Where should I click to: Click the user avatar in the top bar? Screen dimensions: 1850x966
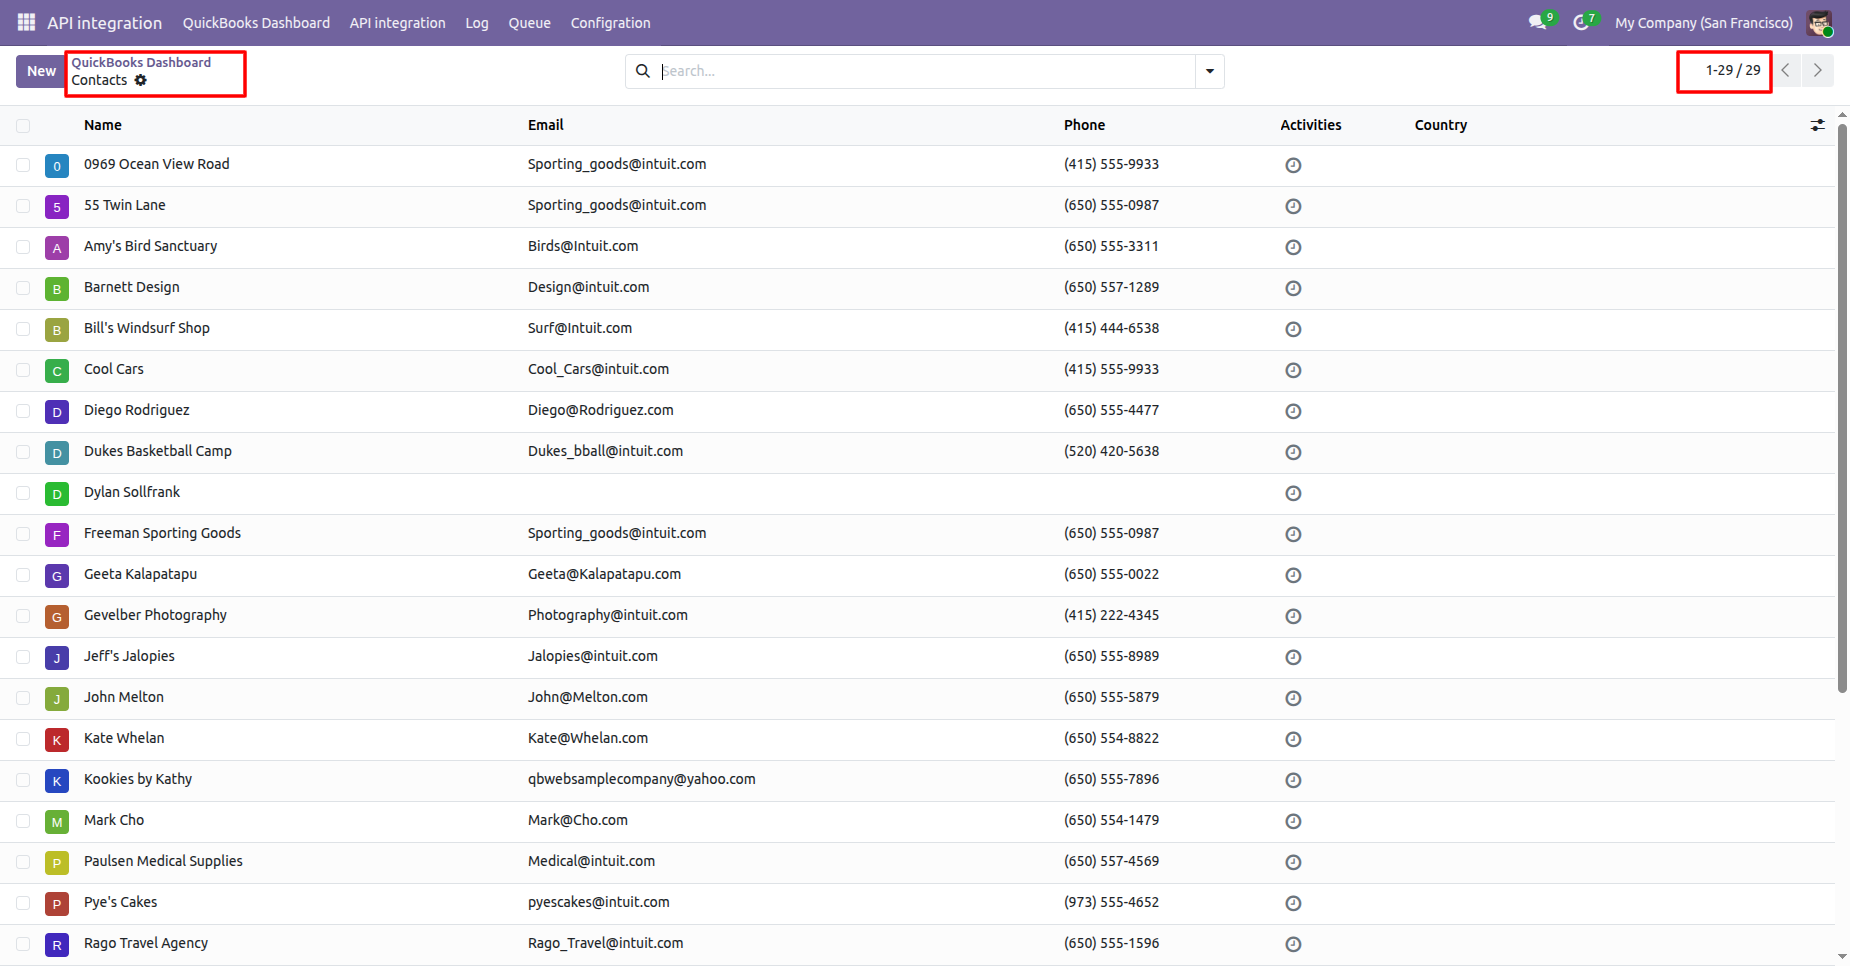(x=1819, y=22)
